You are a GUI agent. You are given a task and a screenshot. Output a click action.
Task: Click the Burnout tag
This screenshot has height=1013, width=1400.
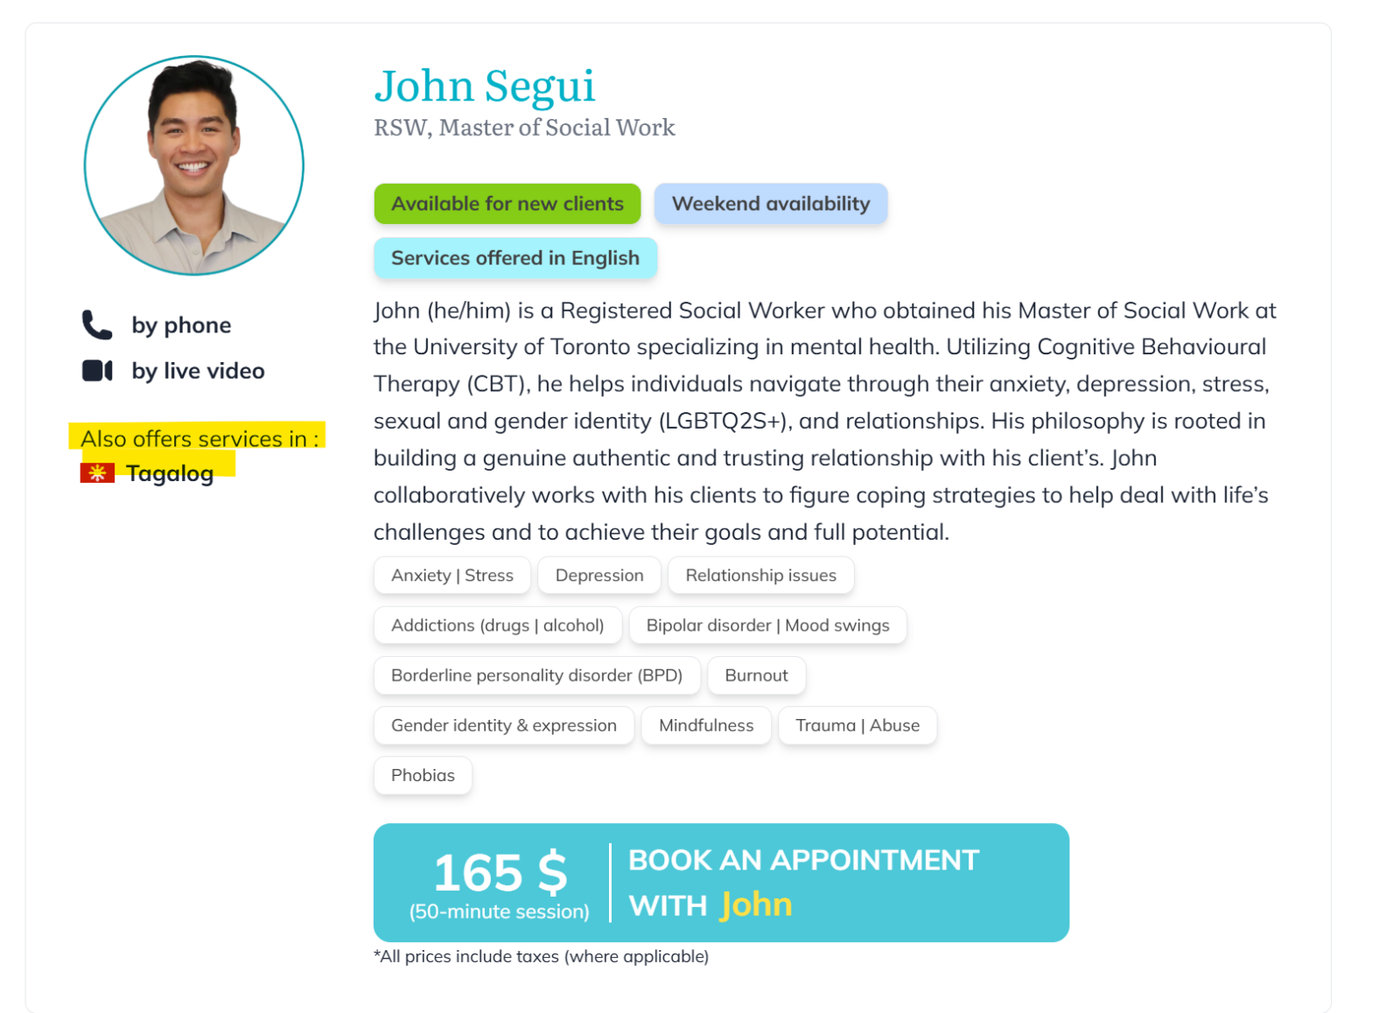(x=756, y=676)
